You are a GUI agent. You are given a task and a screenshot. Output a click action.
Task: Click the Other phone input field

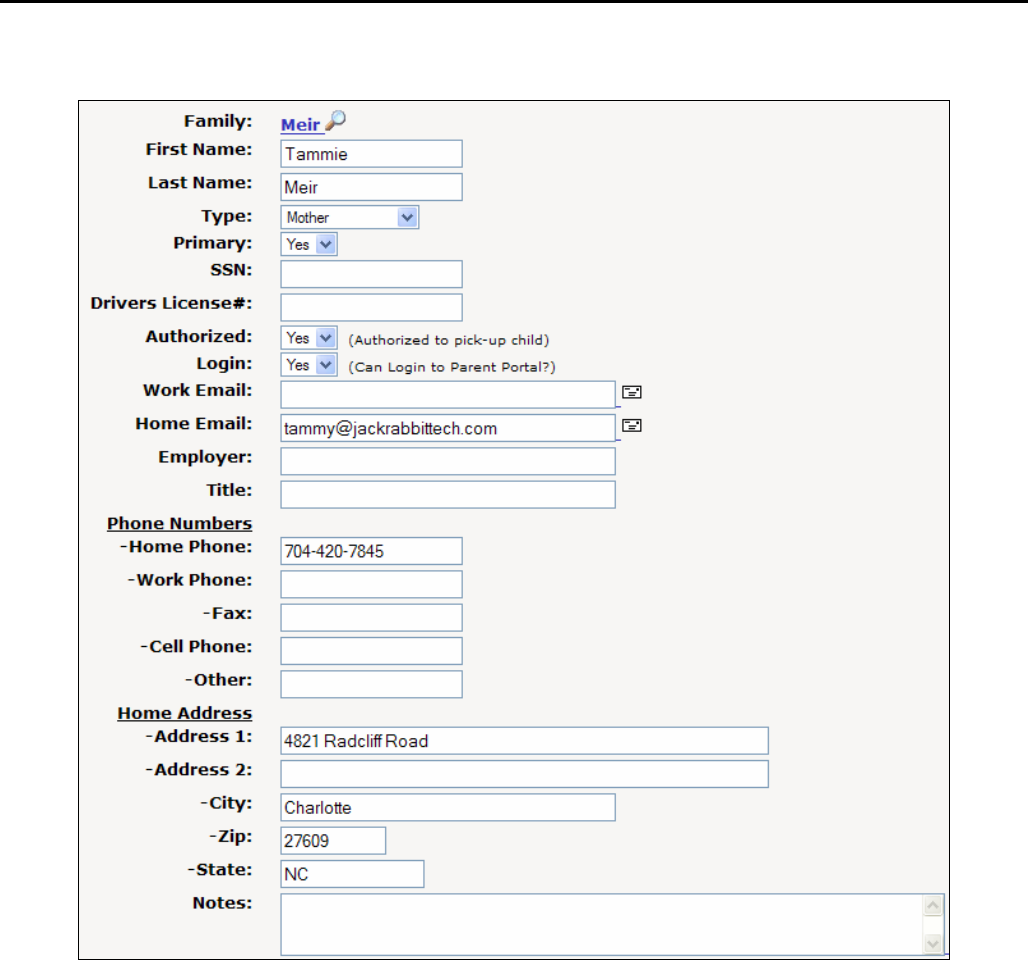pos(371,684)
